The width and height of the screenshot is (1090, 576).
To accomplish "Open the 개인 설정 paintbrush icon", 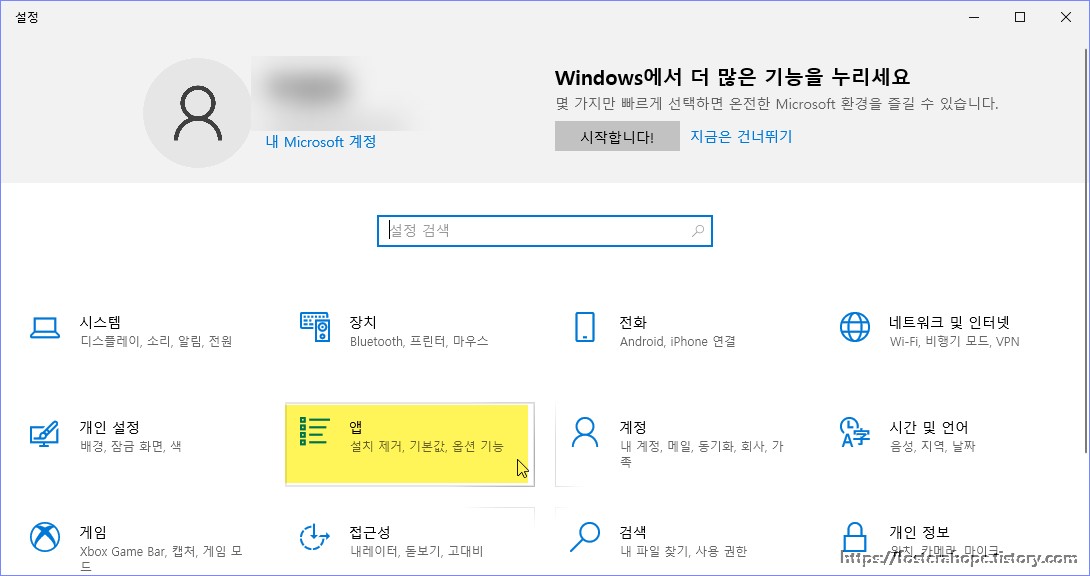I will (x=44, y=434).
